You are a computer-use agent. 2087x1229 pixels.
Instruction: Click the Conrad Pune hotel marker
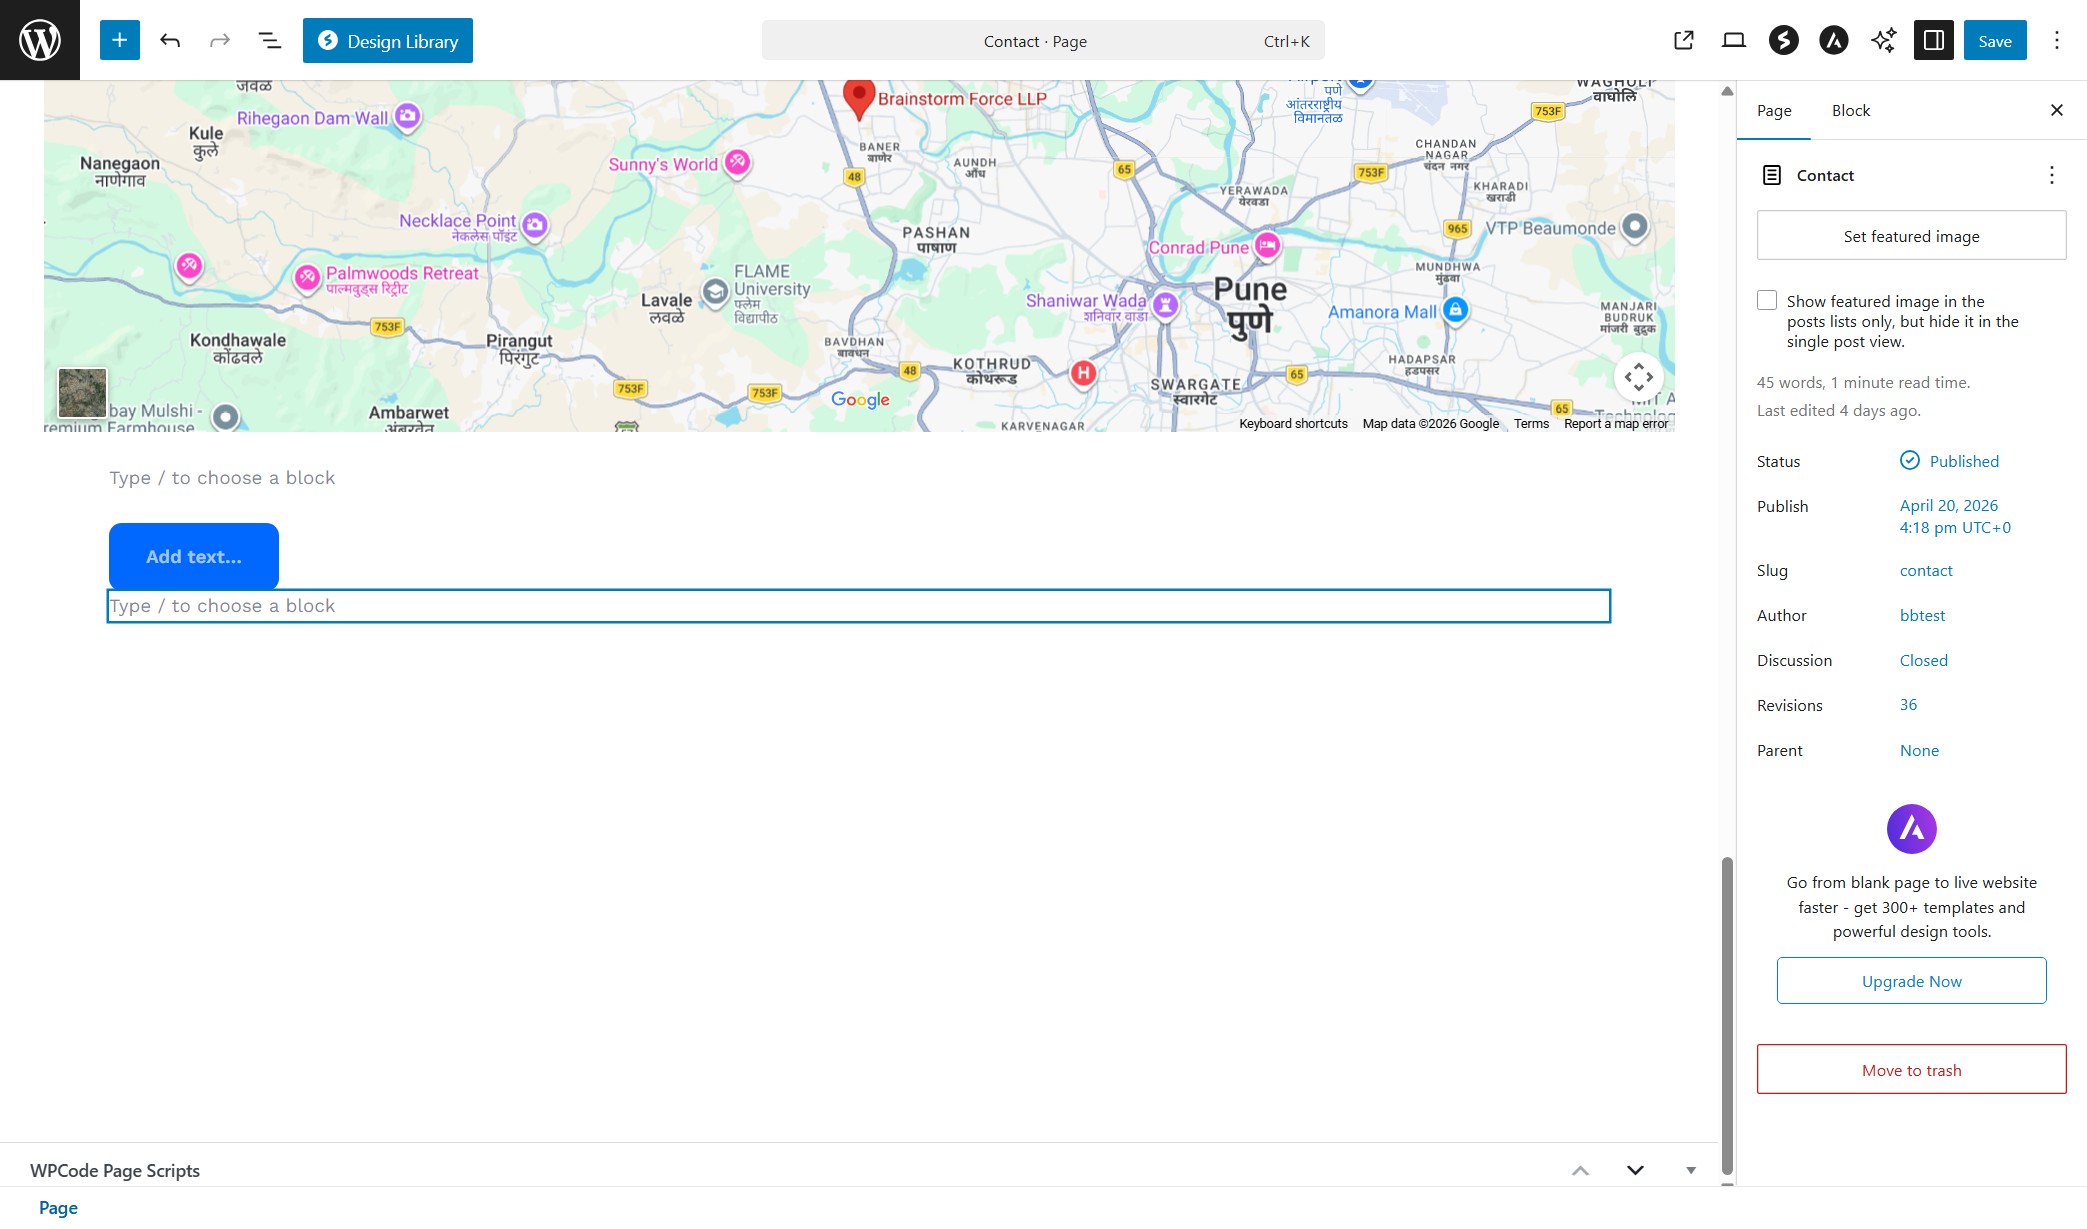pyautogui.click(x=1267, y=245)
